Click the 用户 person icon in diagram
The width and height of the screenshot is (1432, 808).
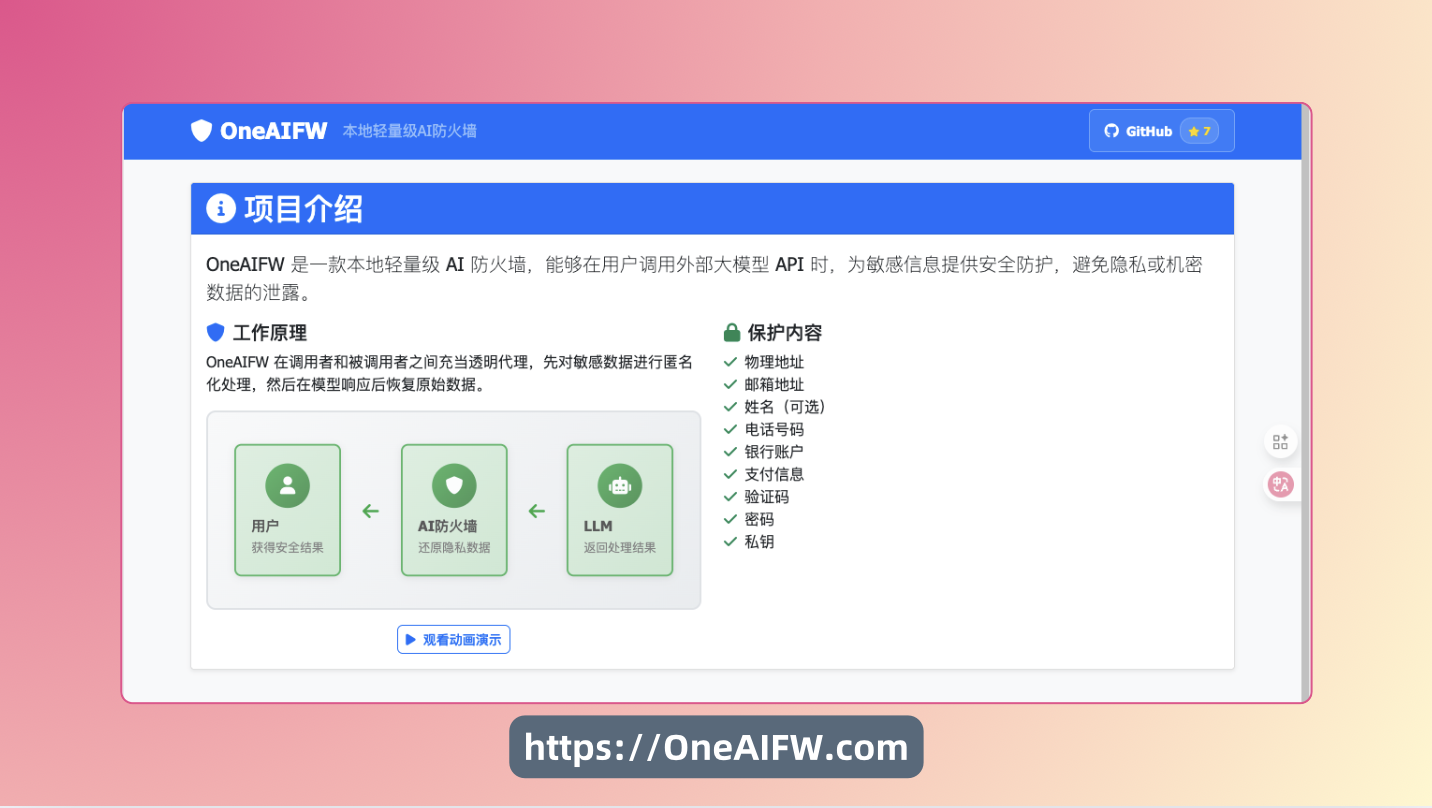pyautogui.click(x=287, y=486)
